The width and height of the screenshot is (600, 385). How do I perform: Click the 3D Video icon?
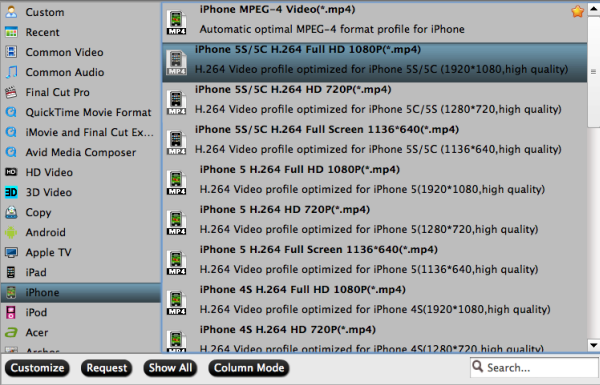(x=11, y=192)
